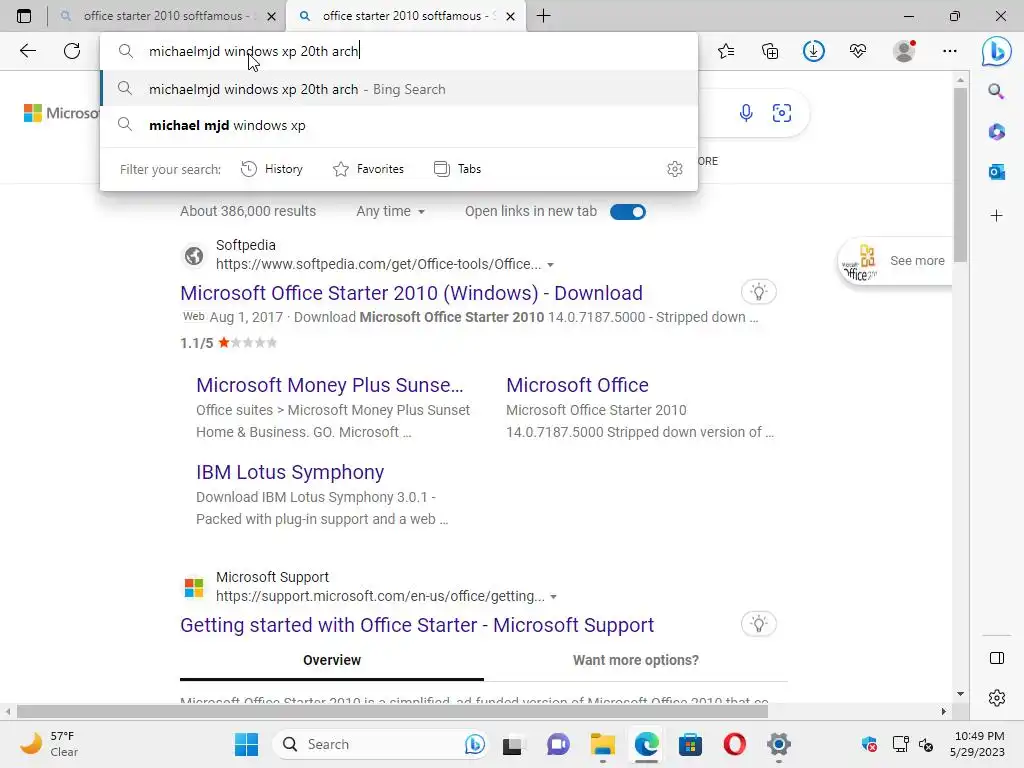This screenshot has height=768, width=1024.
Task: Click the horizontal page scrollbar thumb
Action: (392, 711)
